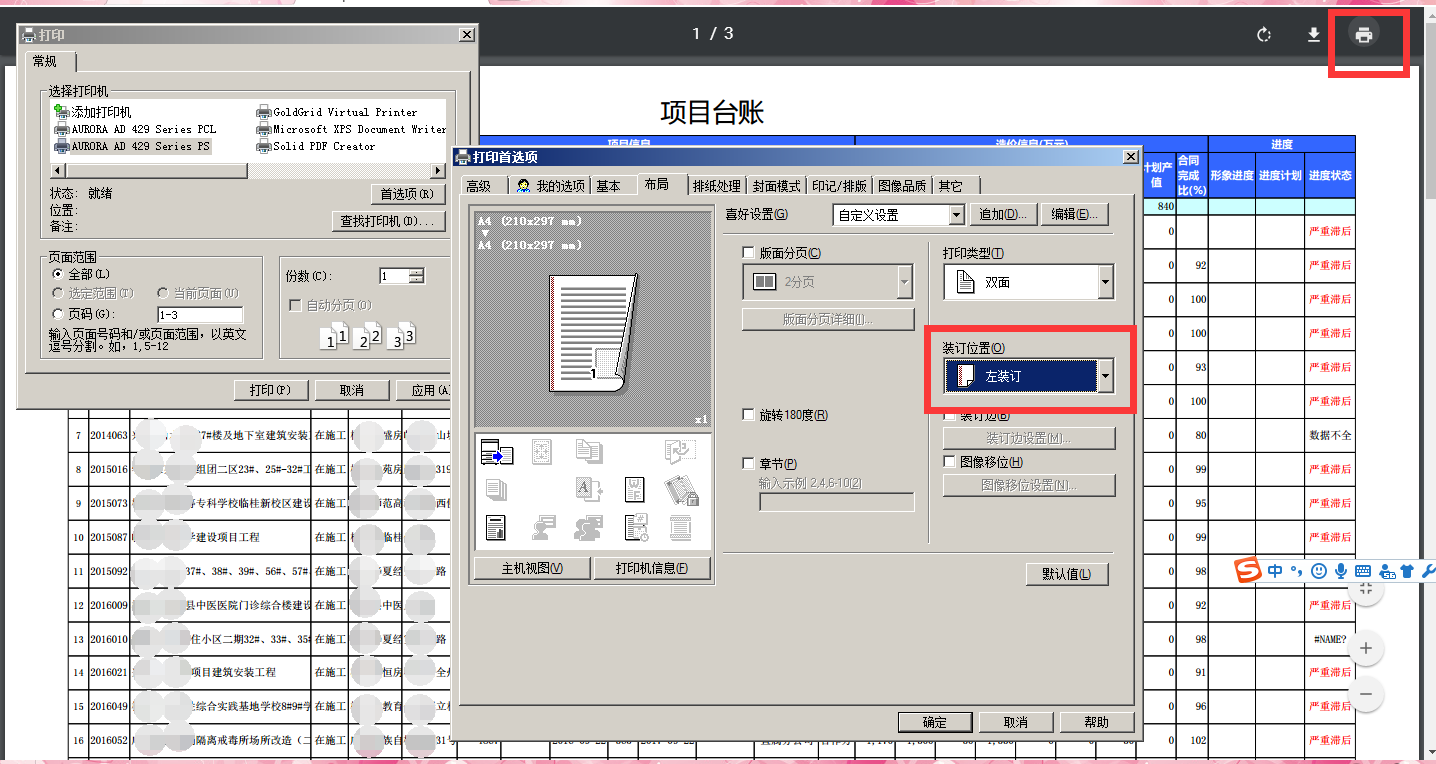
Task: Go to the 封面模式 tab
Action: 777,186
